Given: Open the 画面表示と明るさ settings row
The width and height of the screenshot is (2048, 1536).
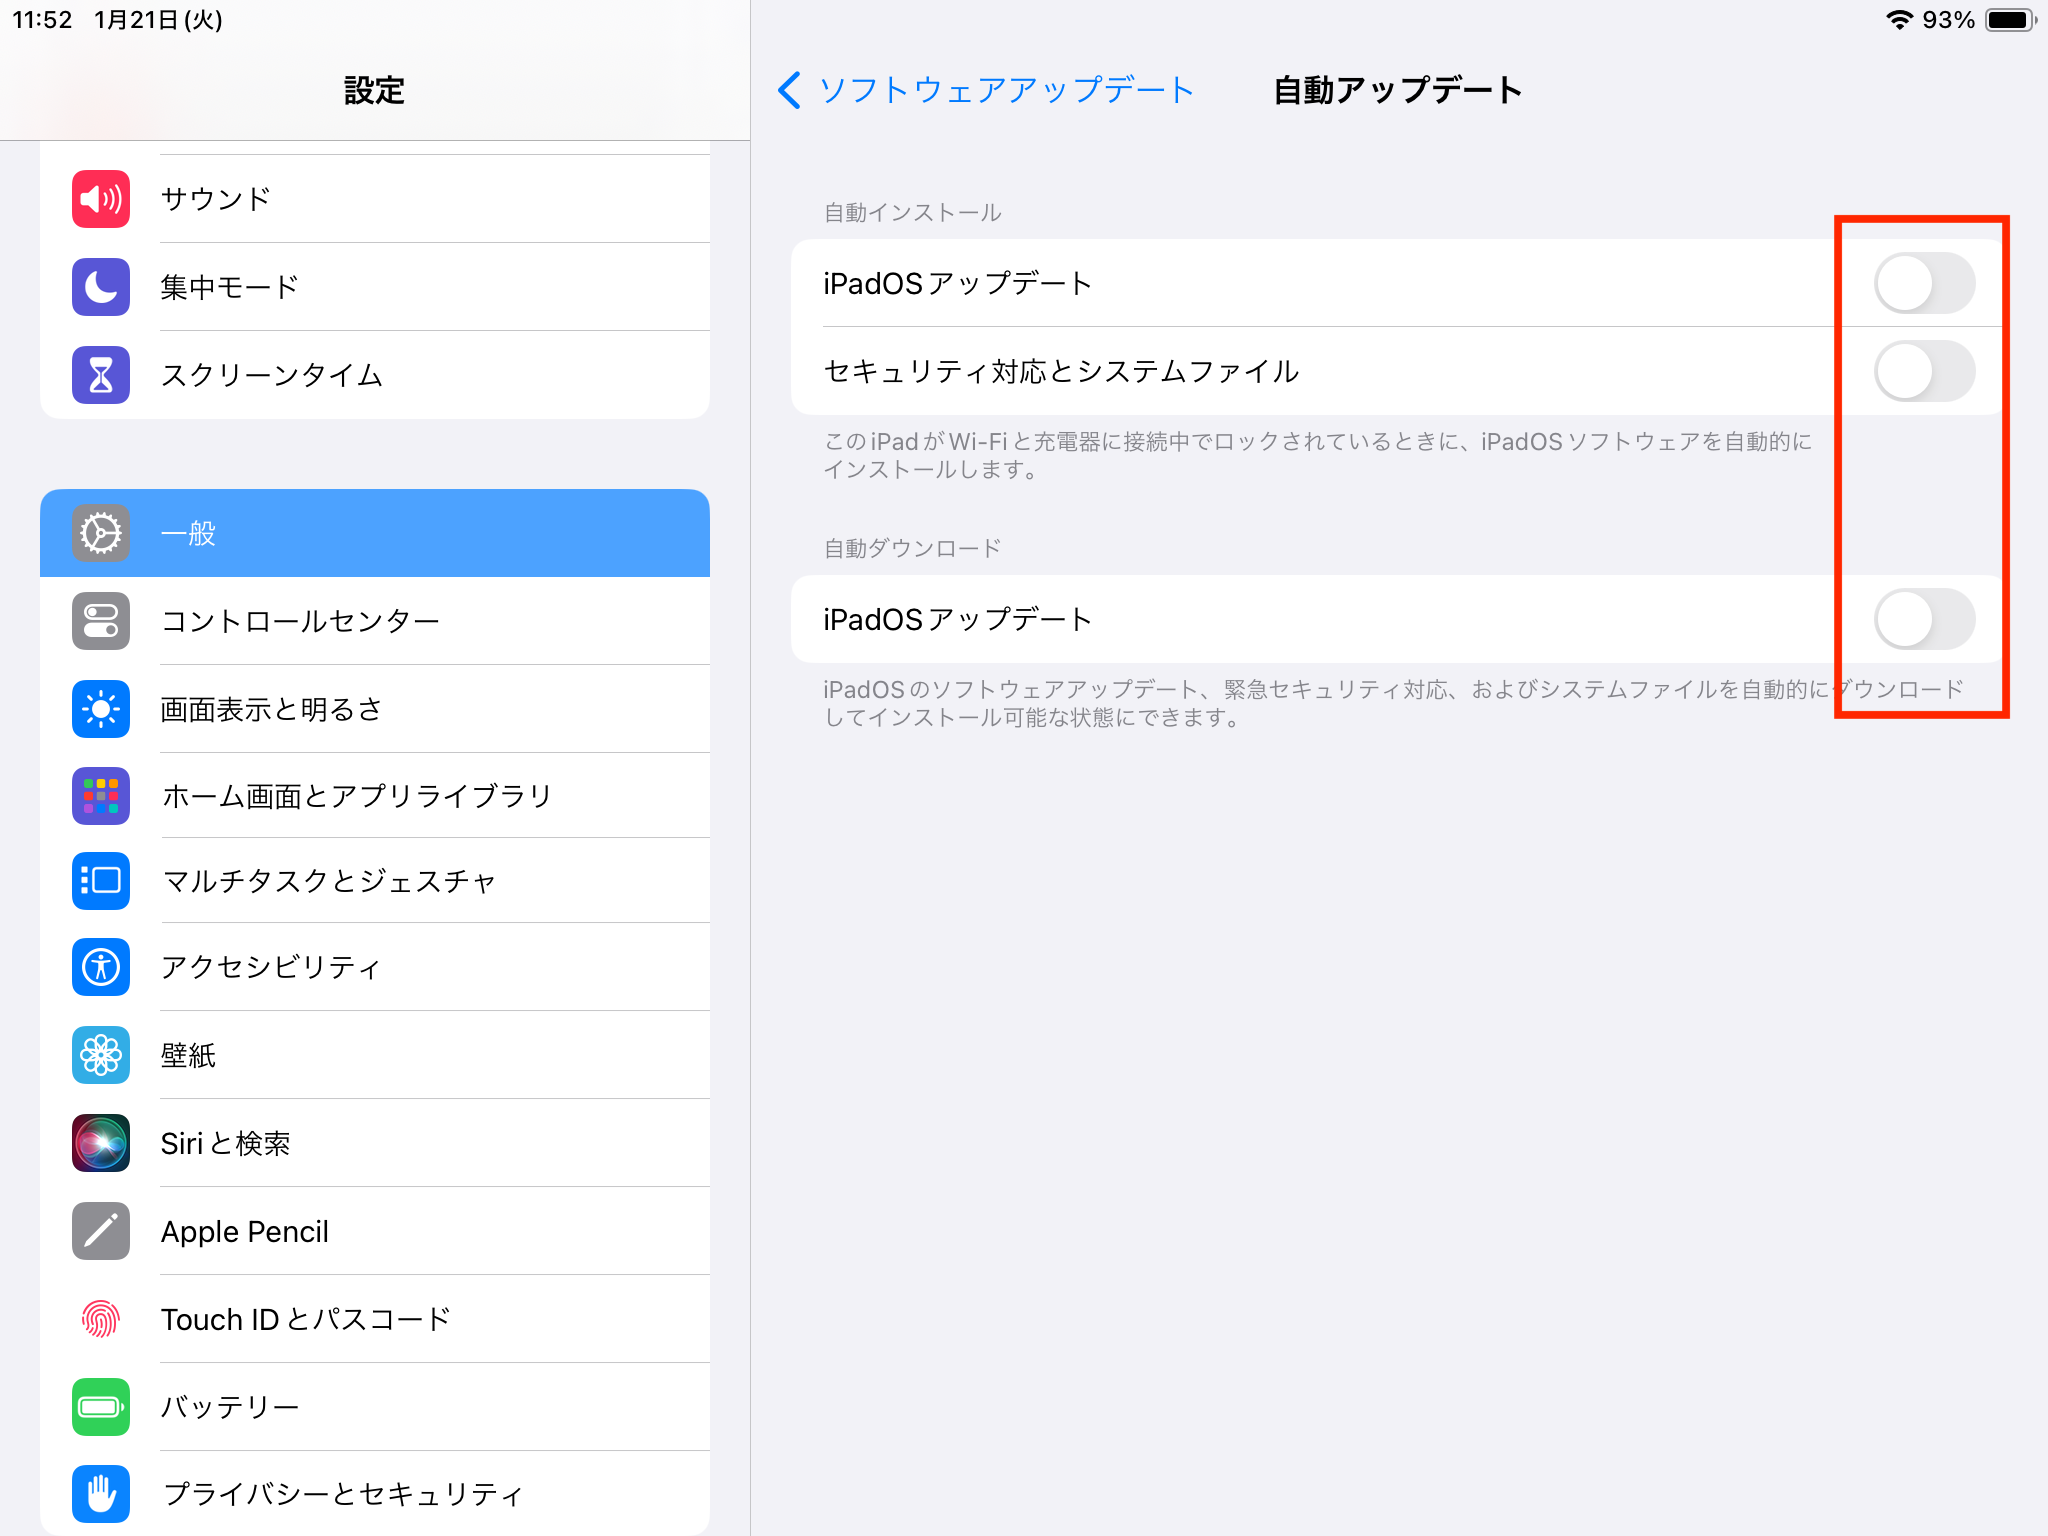Looking at the screenshot, I should coord(375,709).
